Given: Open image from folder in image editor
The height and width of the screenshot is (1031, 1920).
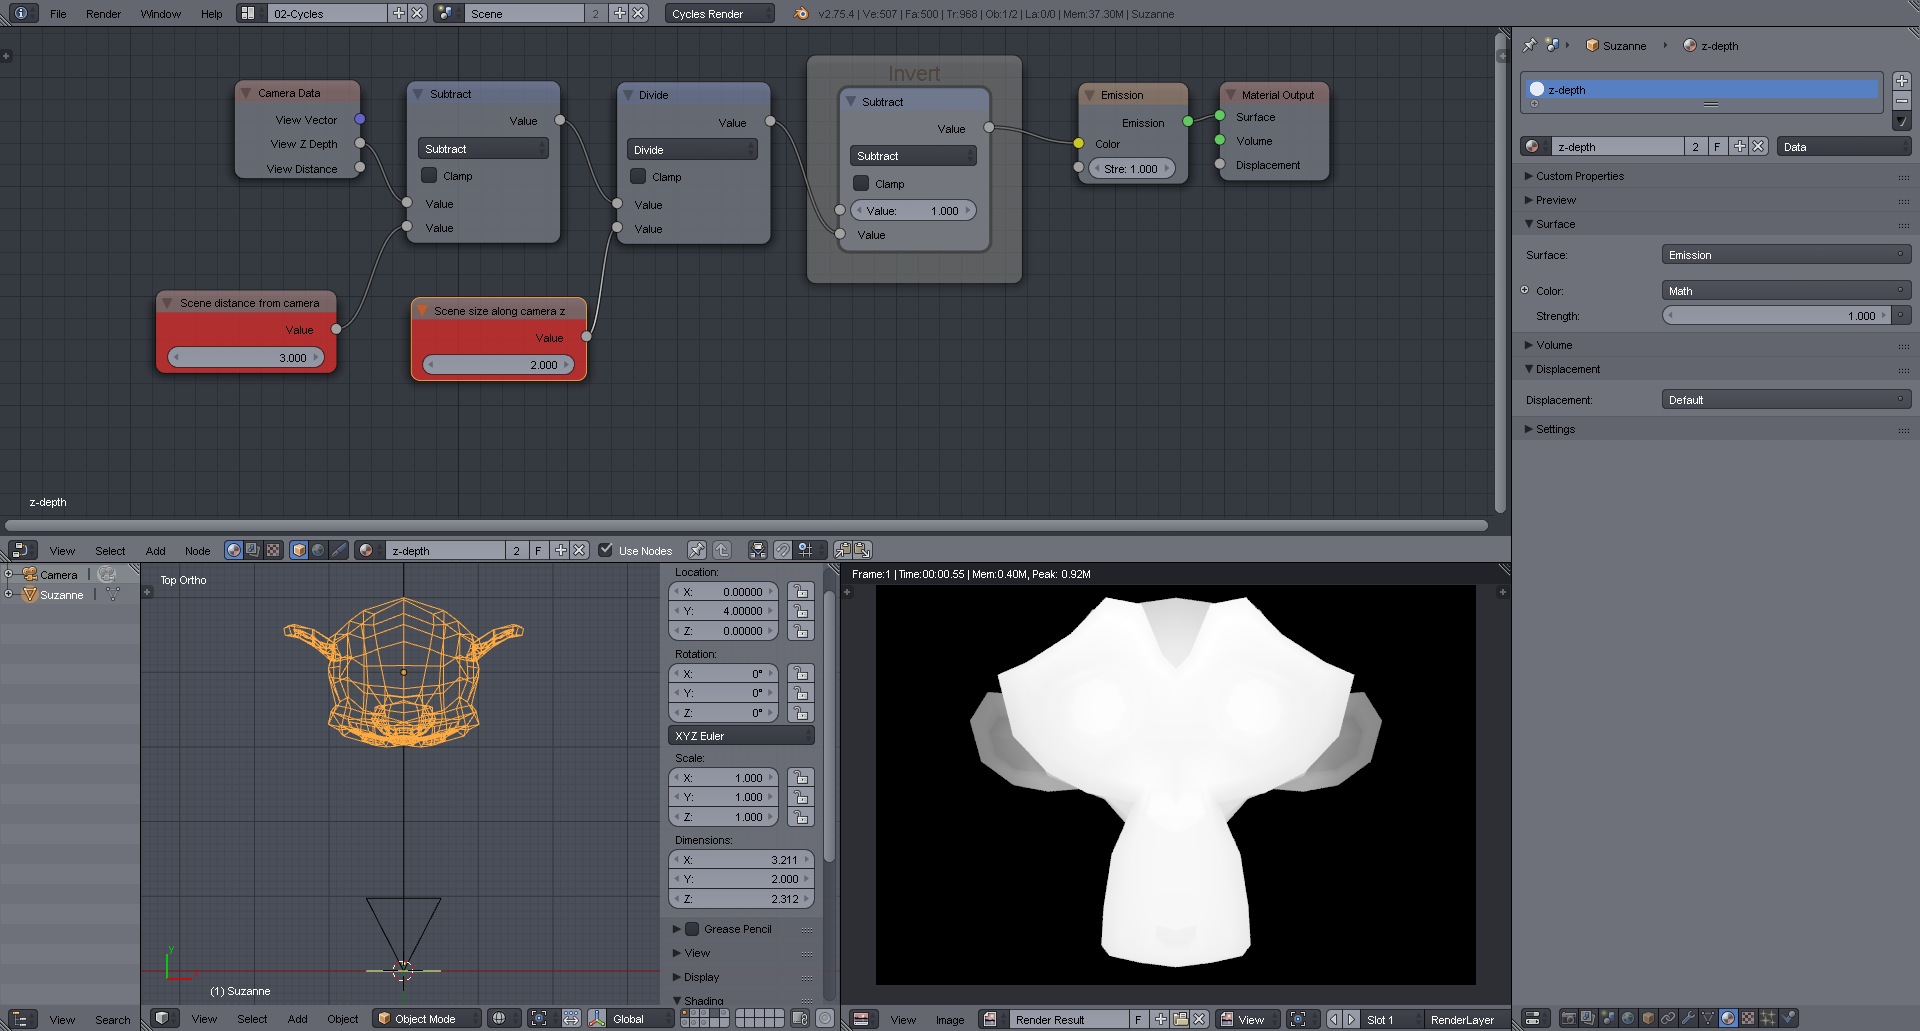Looking at the screenshot, I should click(1180, 1019).
